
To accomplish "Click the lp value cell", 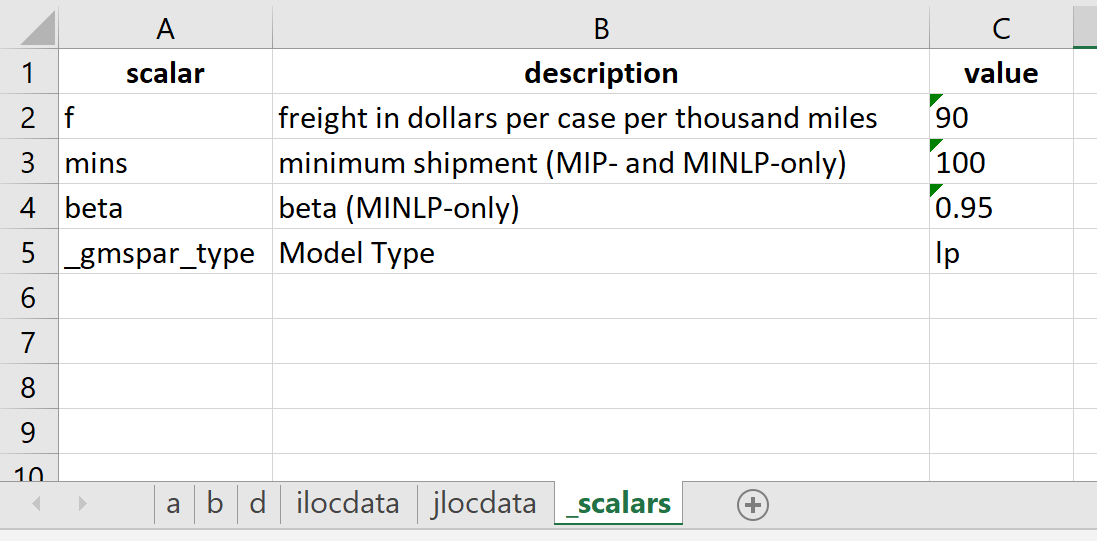I will (x=1000, y=253).
